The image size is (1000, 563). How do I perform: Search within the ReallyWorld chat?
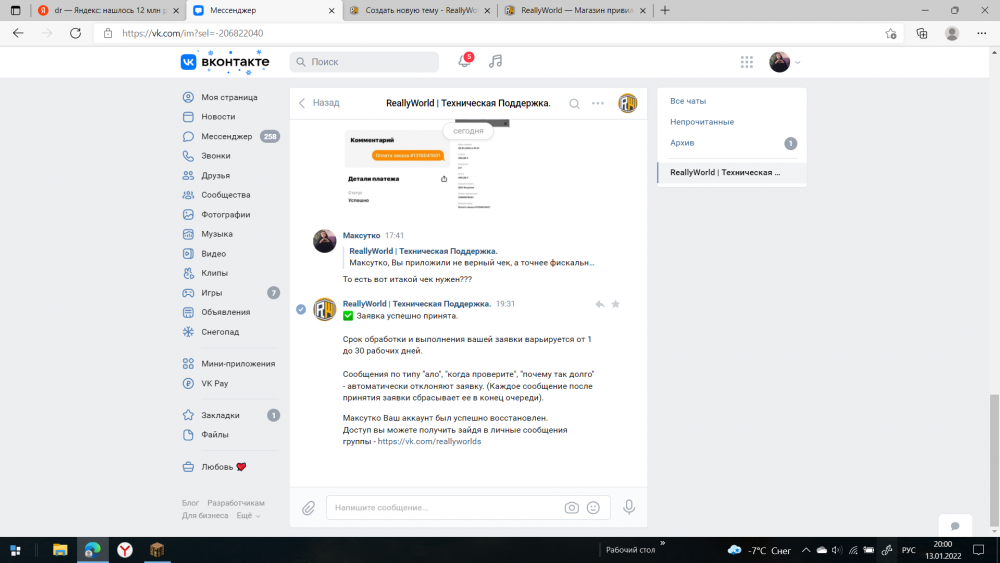tap(574, 103)
